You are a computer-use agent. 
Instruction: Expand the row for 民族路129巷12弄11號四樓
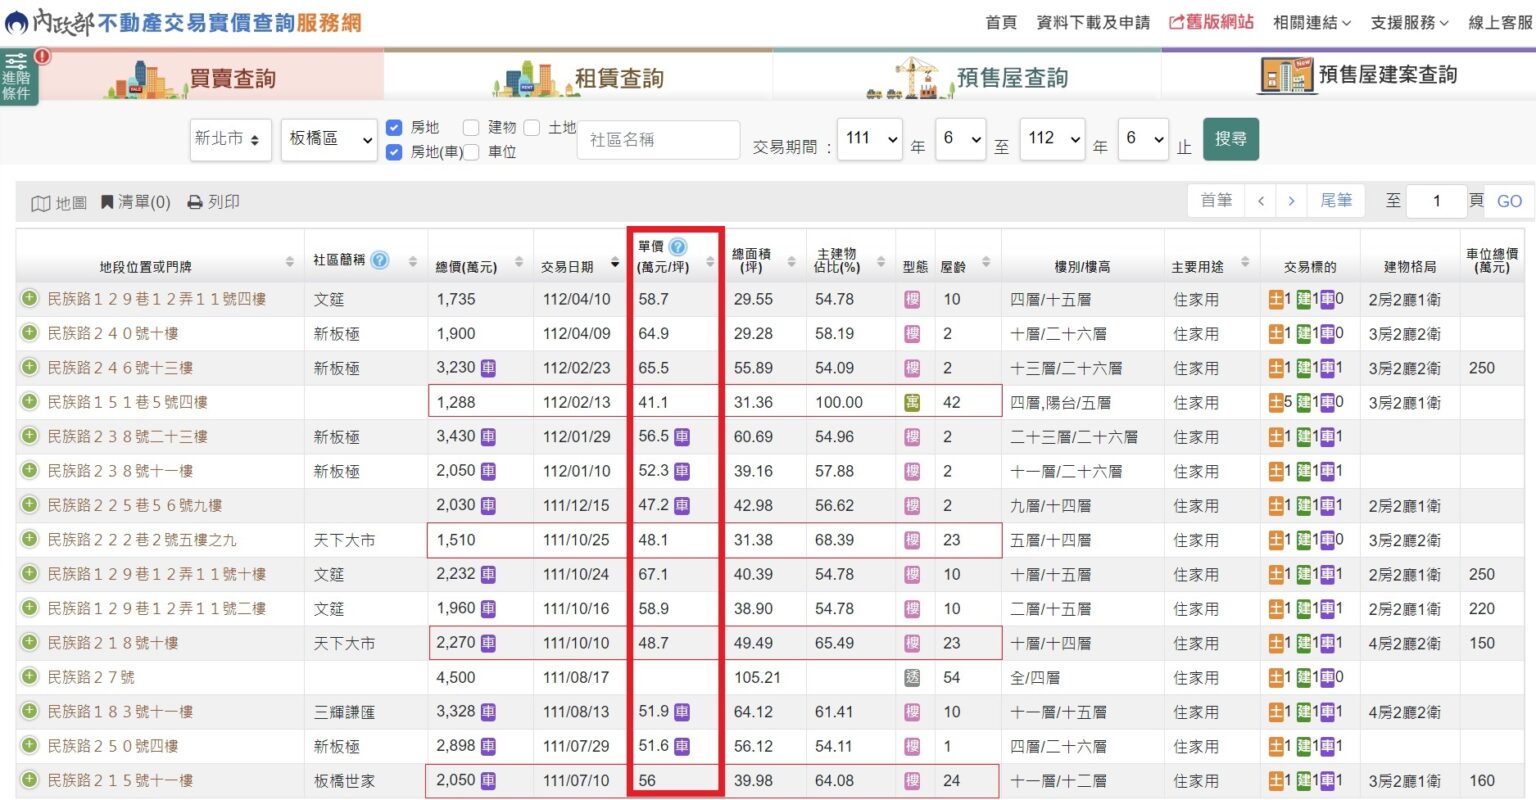[x=29, y=298]
